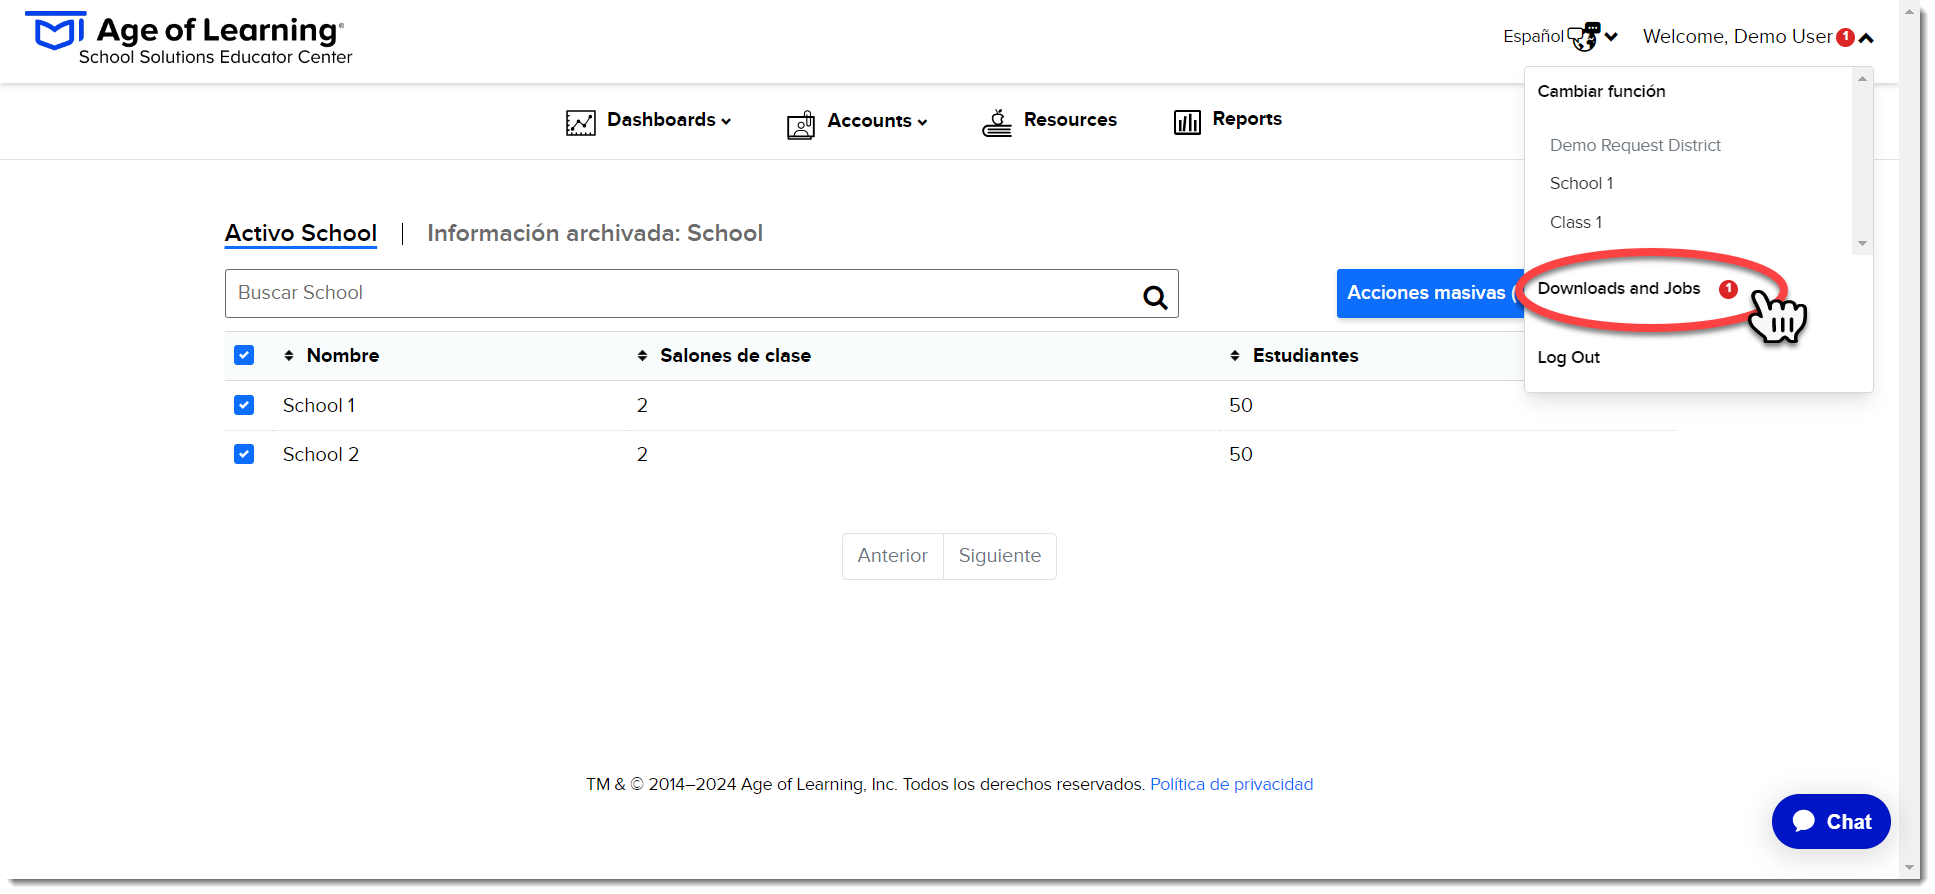Click the Resources apple-and-books icon
Viewport: 1935px width, 894px height.
pos(997,122)
